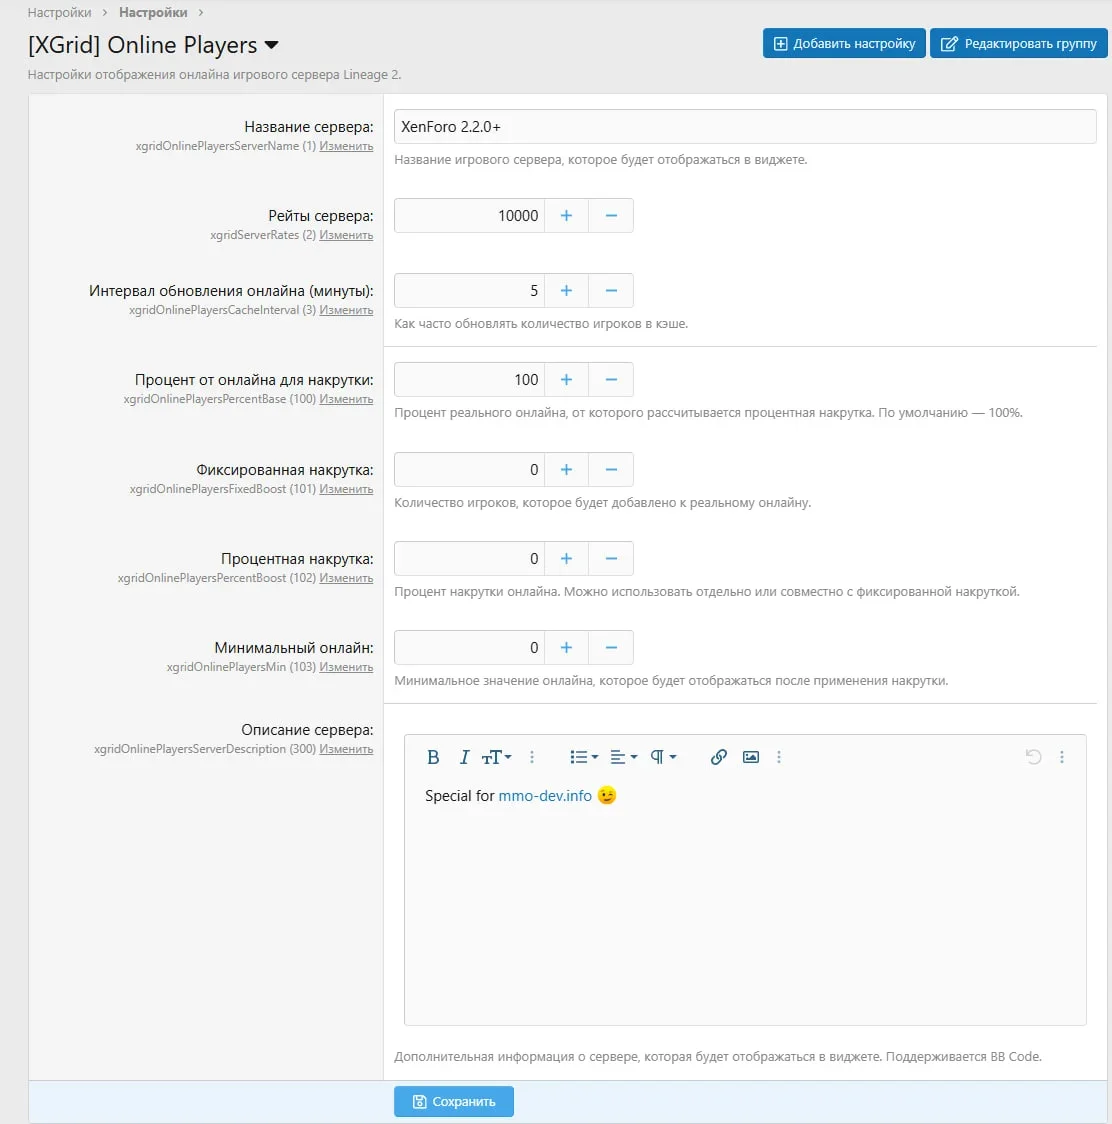Click Изменить link for xgridOnlinePlayersFixedBoost
This screenshot has height=1124, width=1112.
[x=346, y=489]
